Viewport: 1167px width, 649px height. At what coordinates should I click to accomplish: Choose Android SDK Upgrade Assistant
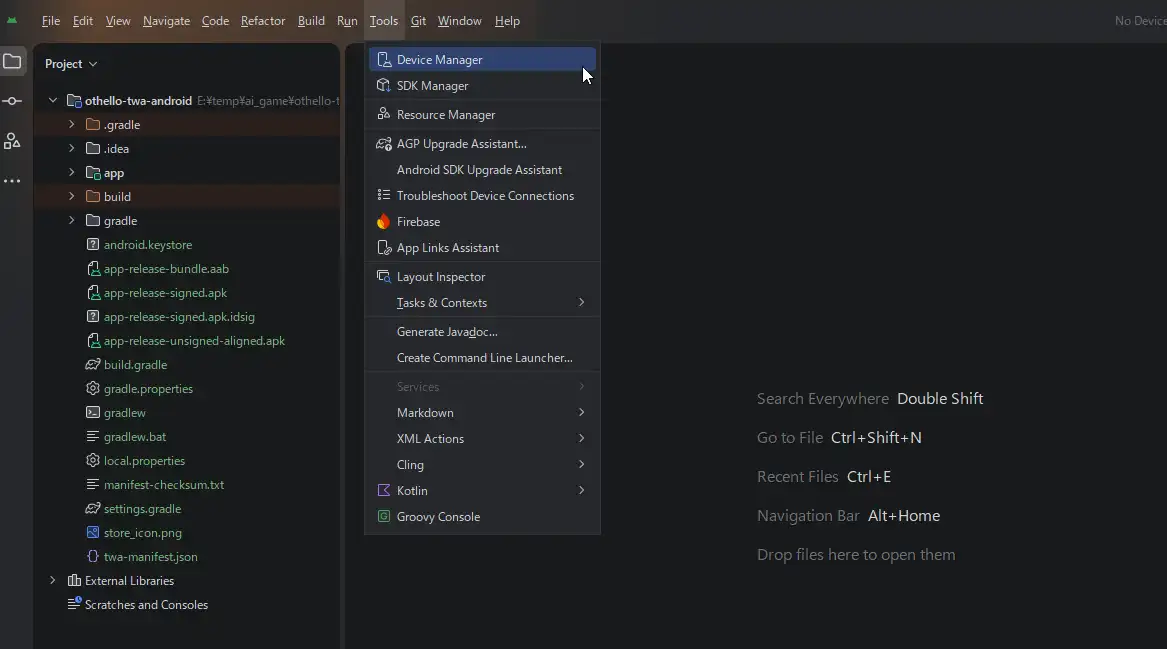click(x=482, y=170)
